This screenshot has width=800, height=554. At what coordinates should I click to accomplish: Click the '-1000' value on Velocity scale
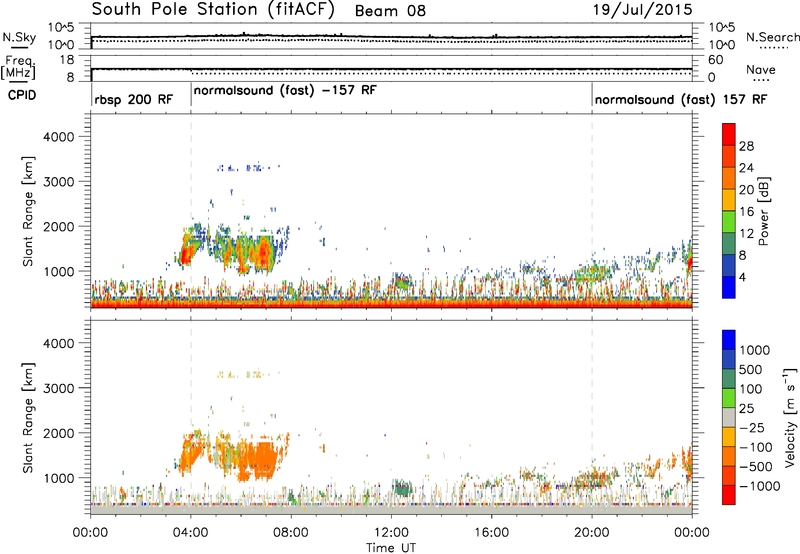pyautogui.click(x=760, y=486)
